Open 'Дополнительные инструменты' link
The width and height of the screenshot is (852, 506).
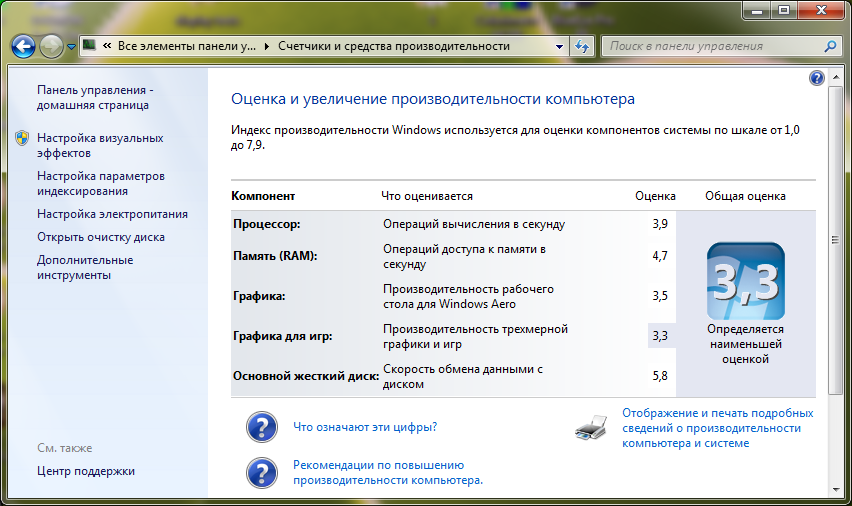pos(85,267)
